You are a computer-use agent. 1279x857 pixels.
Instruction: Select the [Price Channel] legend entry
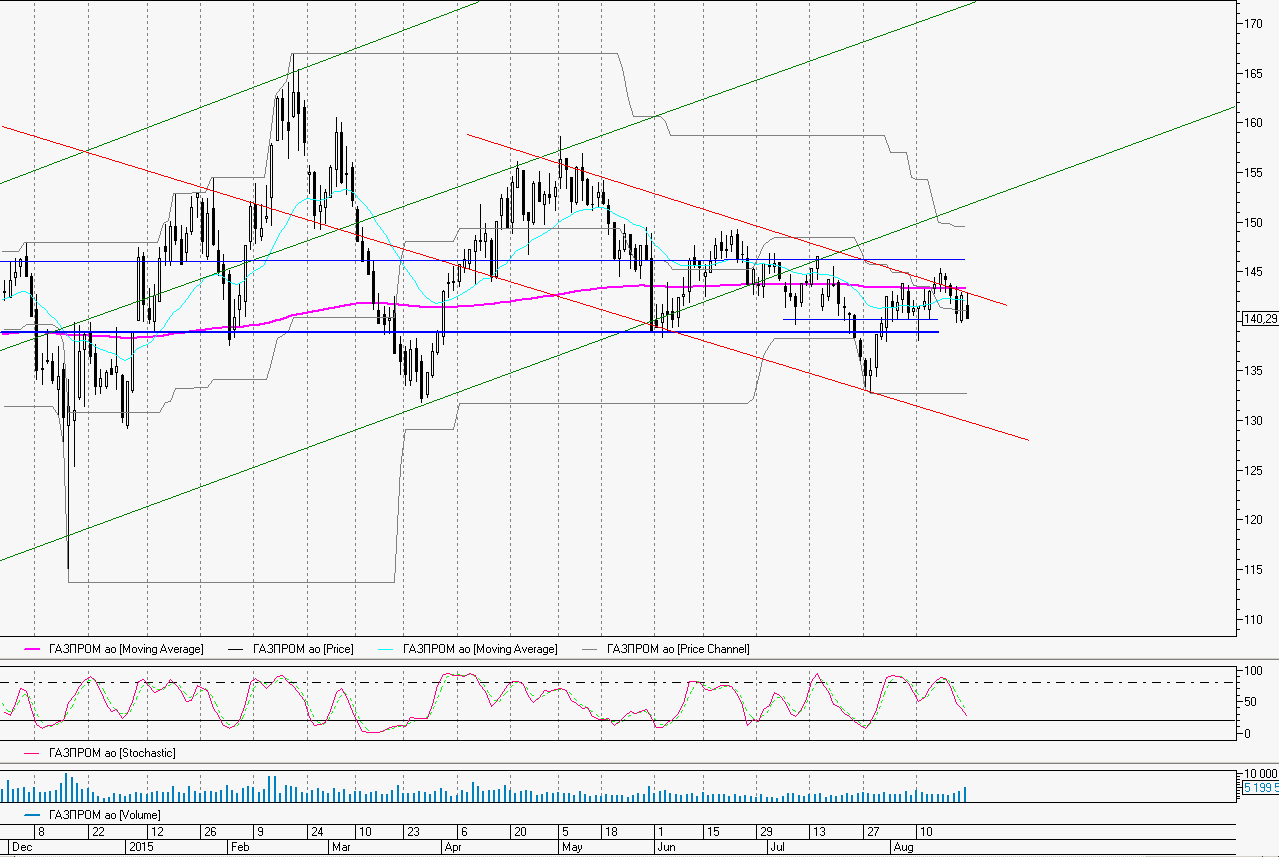(x=677, y=649)
